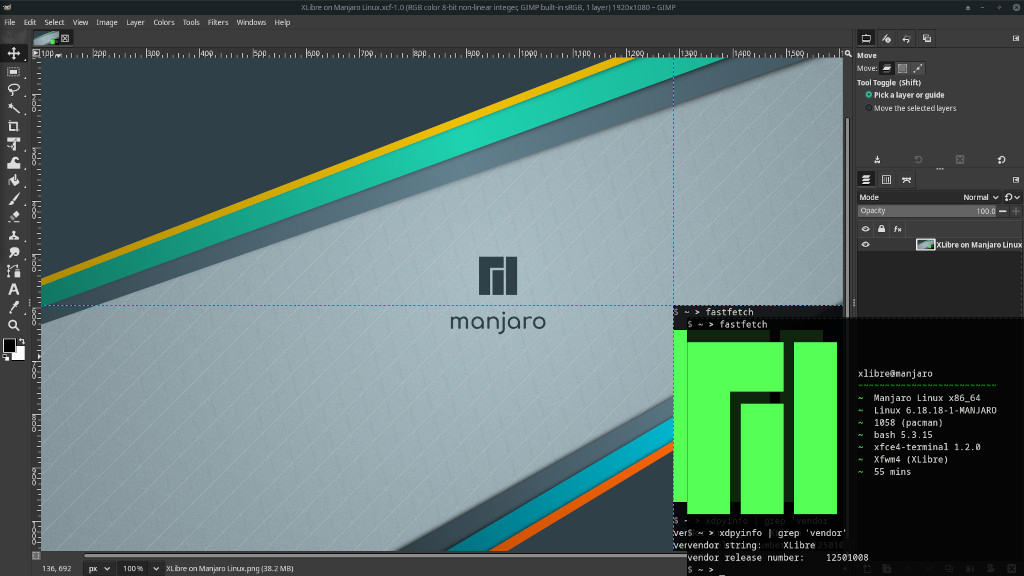
Task: Open the layer mode group switcher dropdown
Action: pyautogui.click(x=1012, y=197)
